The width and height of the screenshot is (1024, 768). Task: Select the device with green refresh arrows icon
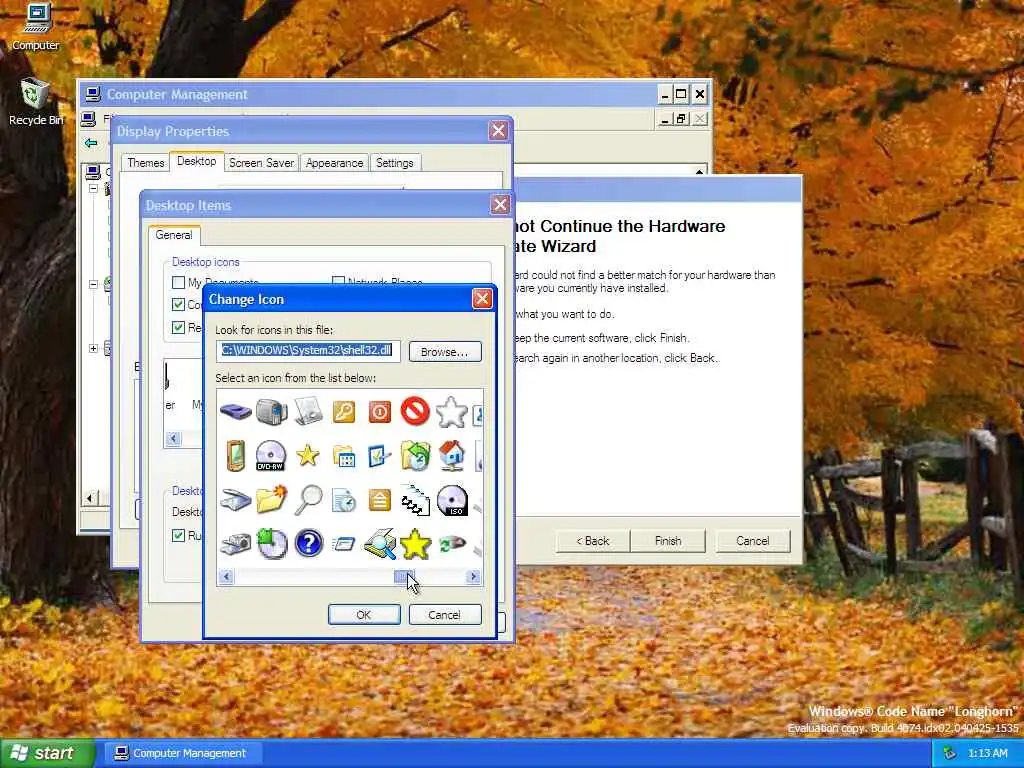pyautogui.click(x=452, y=543)
